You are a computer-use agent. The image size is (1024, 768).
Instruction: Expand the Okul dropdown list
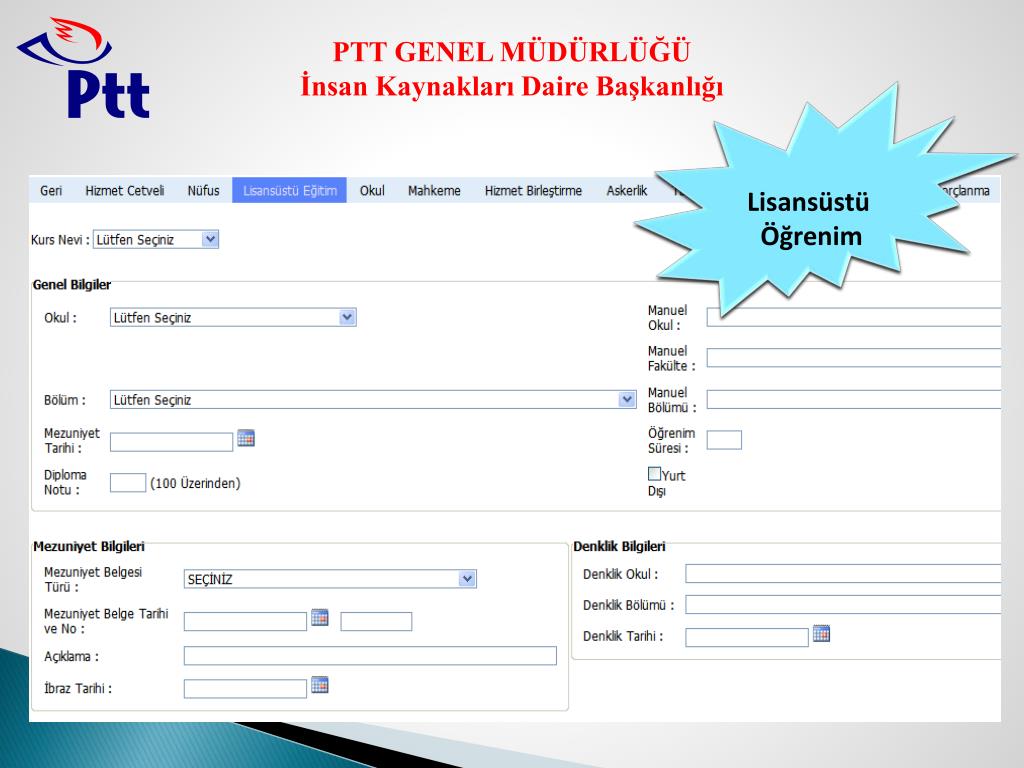233,317
